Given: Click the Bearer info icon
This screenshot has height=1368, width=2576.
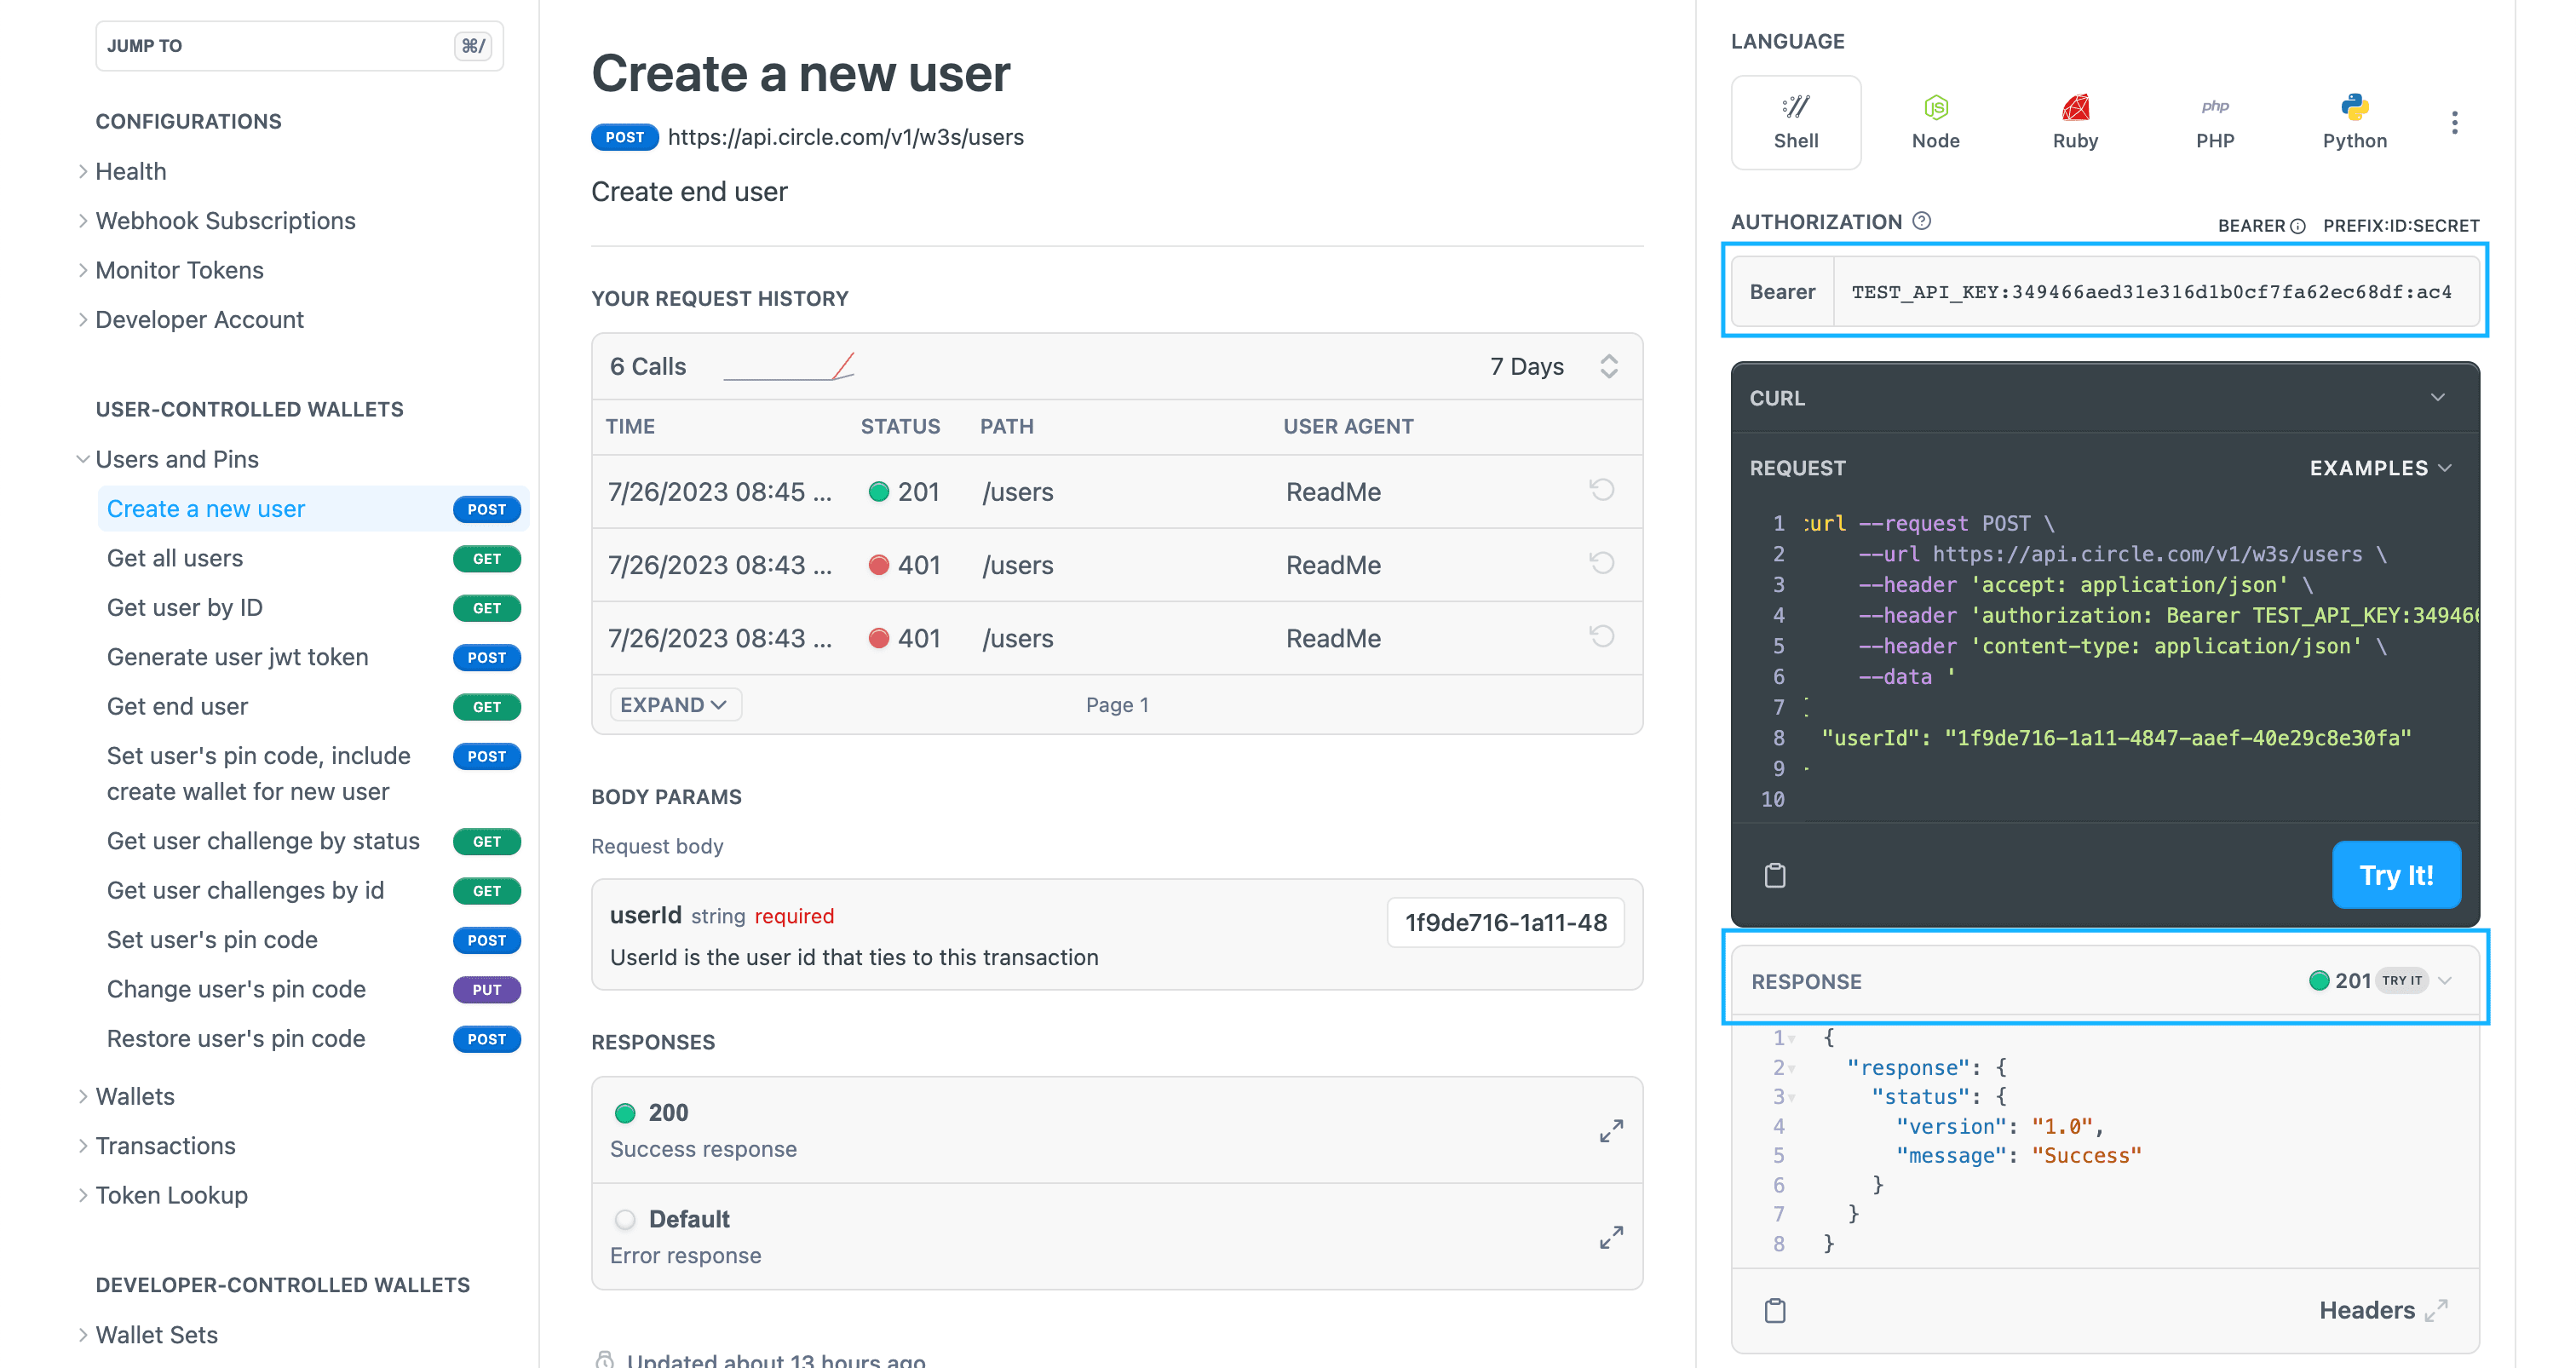Looking at the screenshot, I should (2298, 226).
